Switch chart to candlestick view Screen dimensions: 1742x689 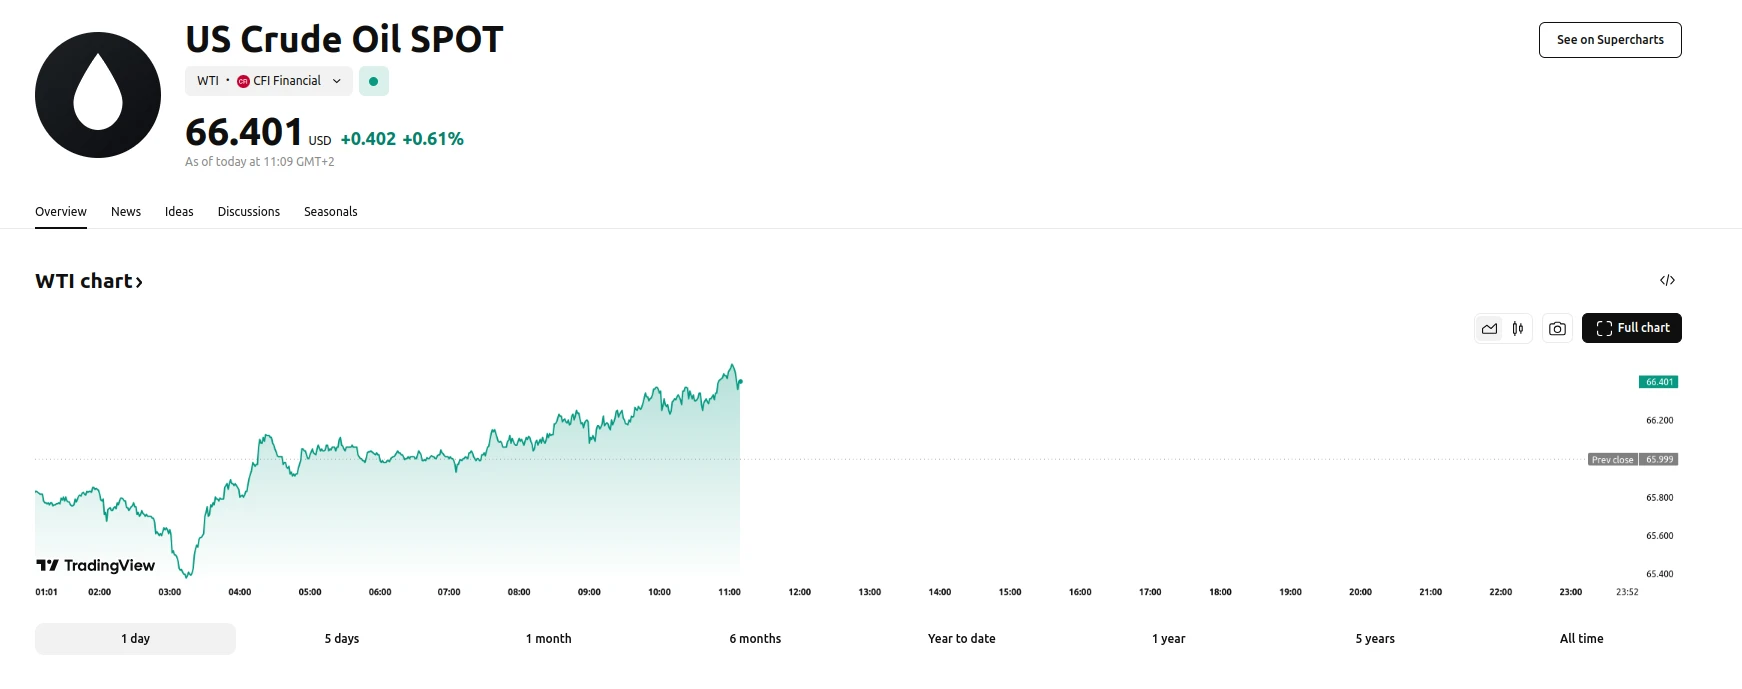(1517, 328)
